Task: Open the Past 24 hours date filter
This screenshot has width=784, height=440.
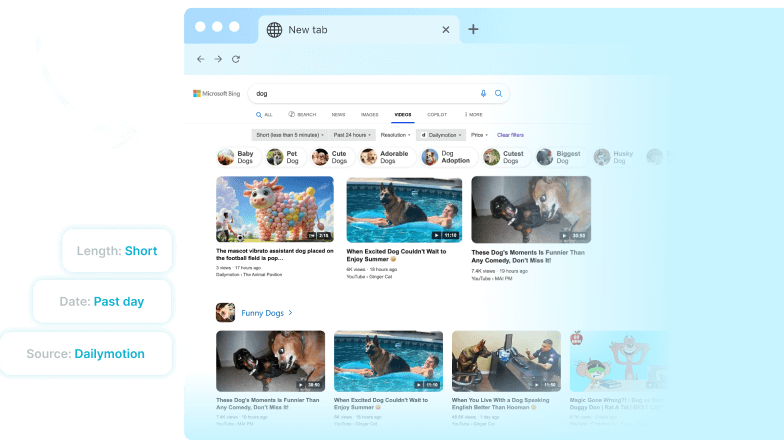Action: click(352, 134)
